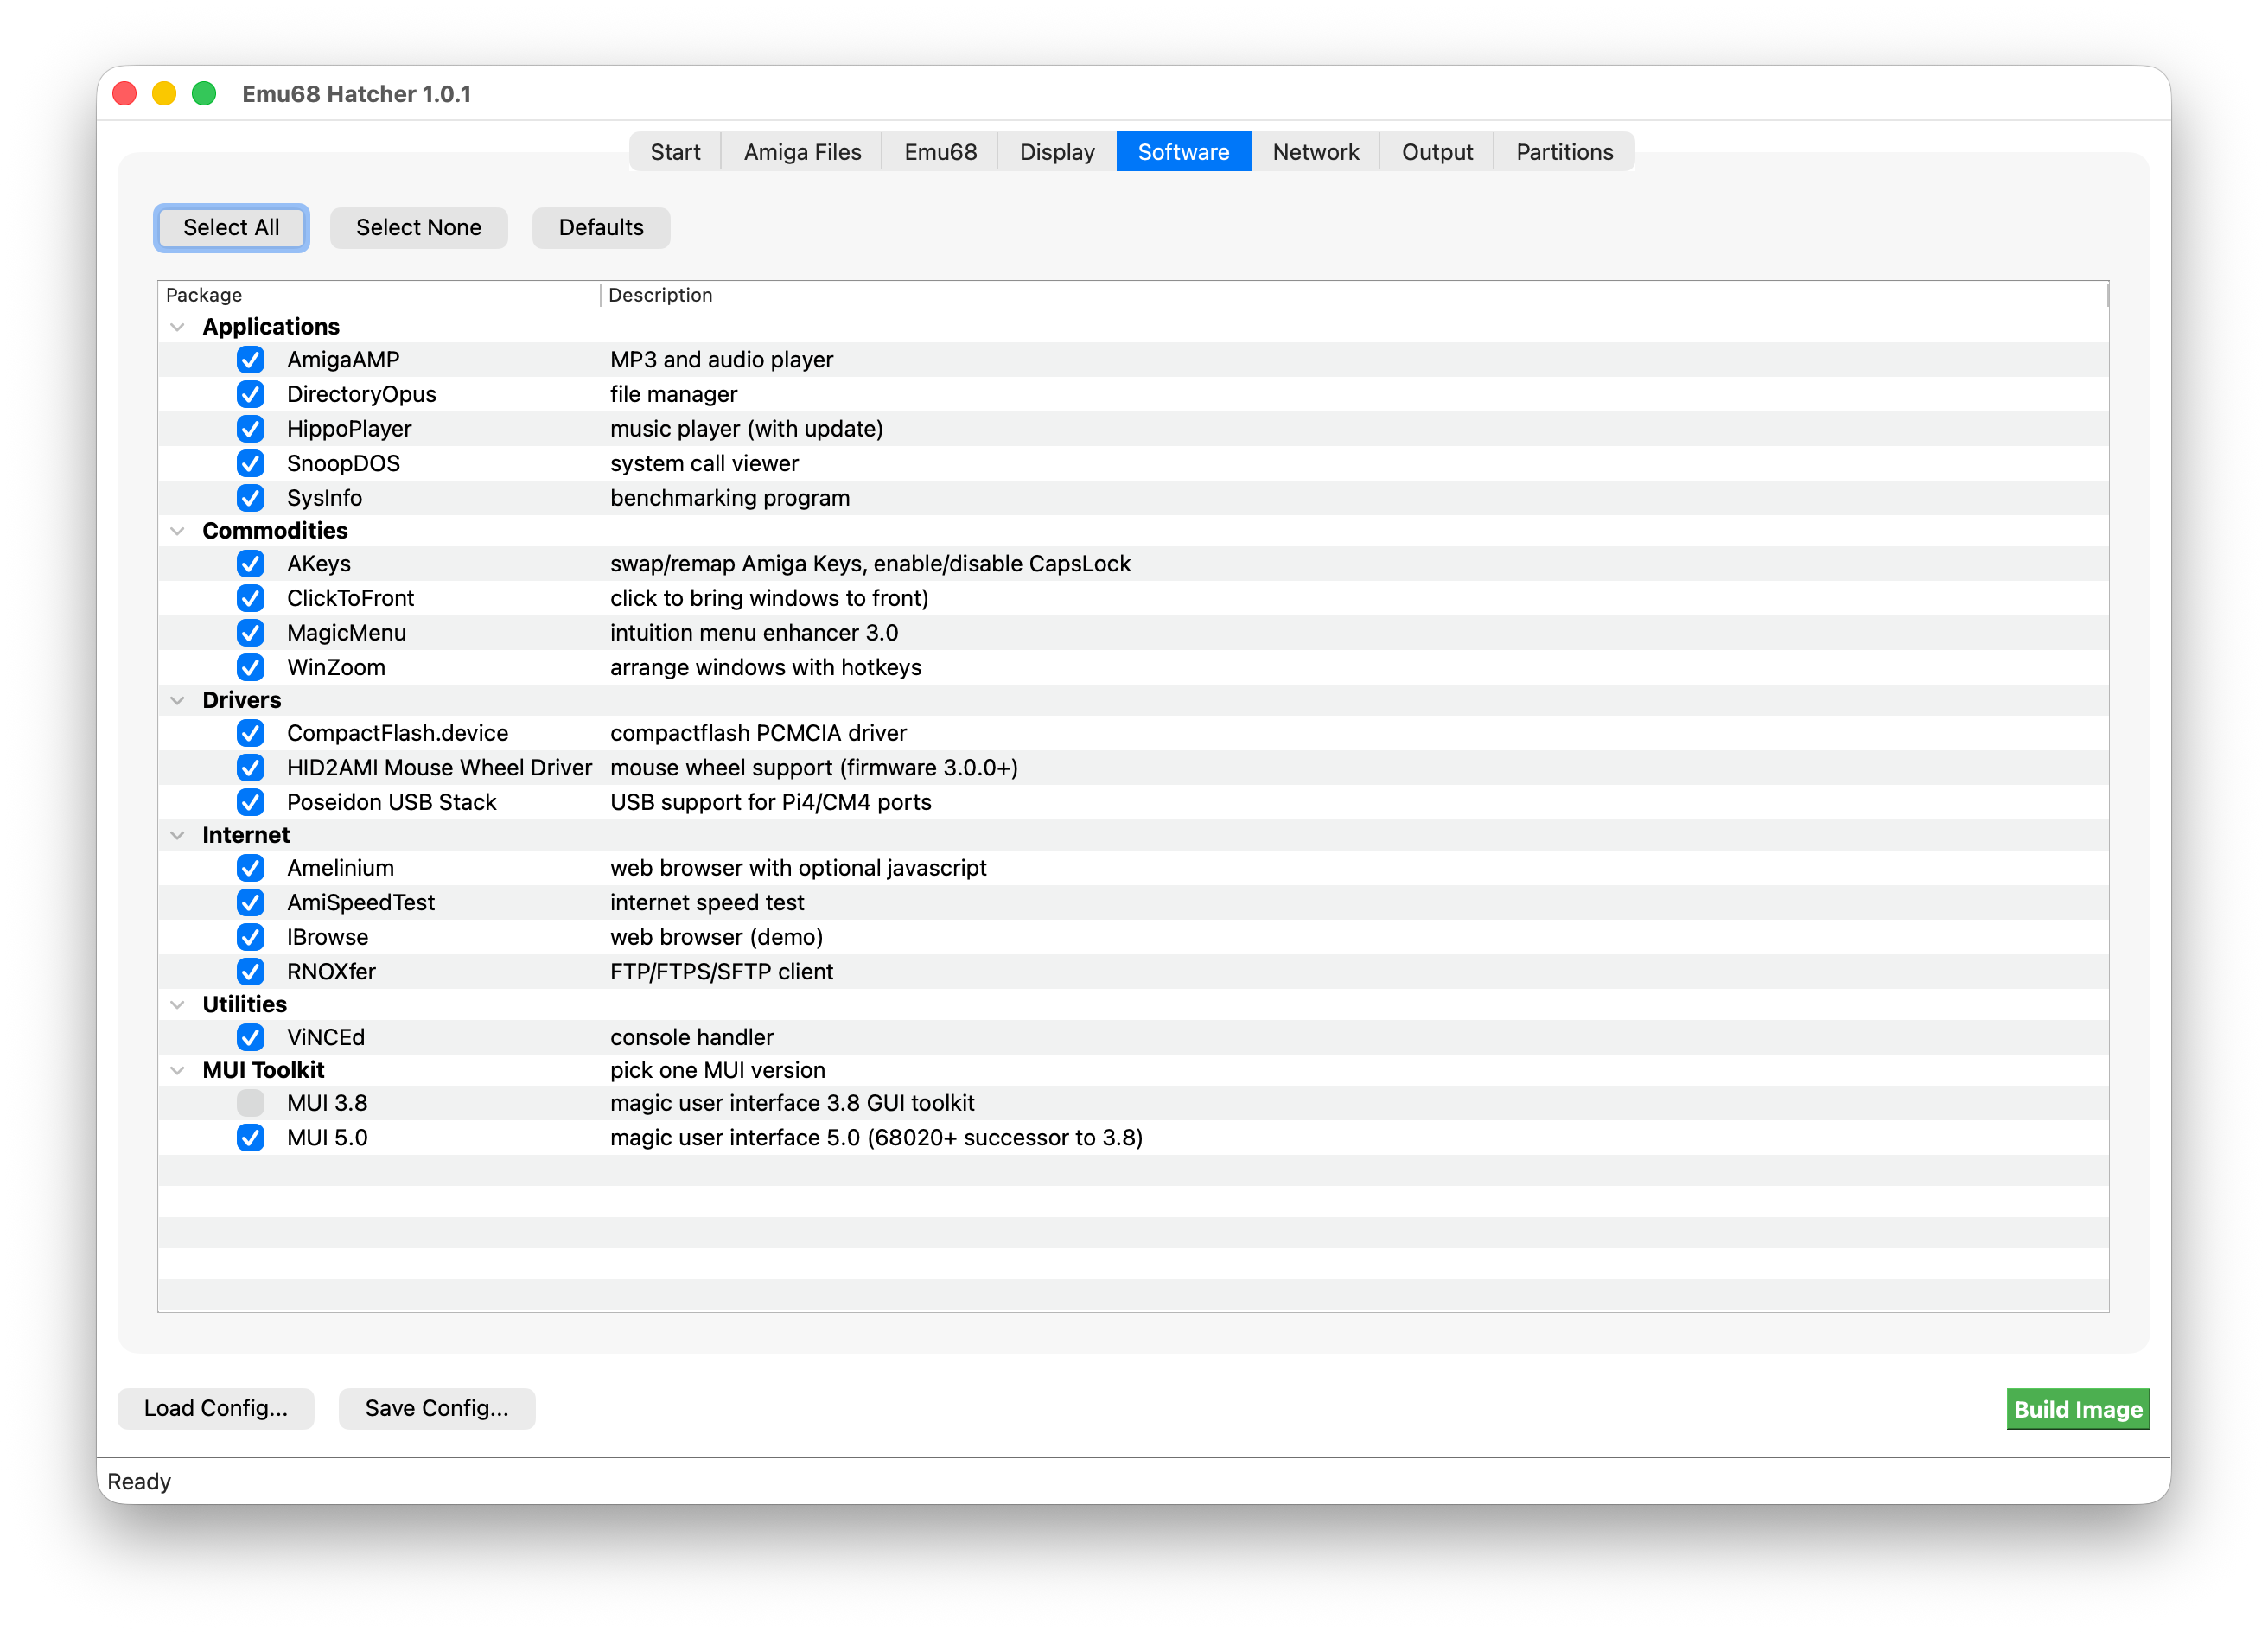Open the Amiga Files tab
The width and height of the screenshot is (2268, 1632).
point(802,152)
